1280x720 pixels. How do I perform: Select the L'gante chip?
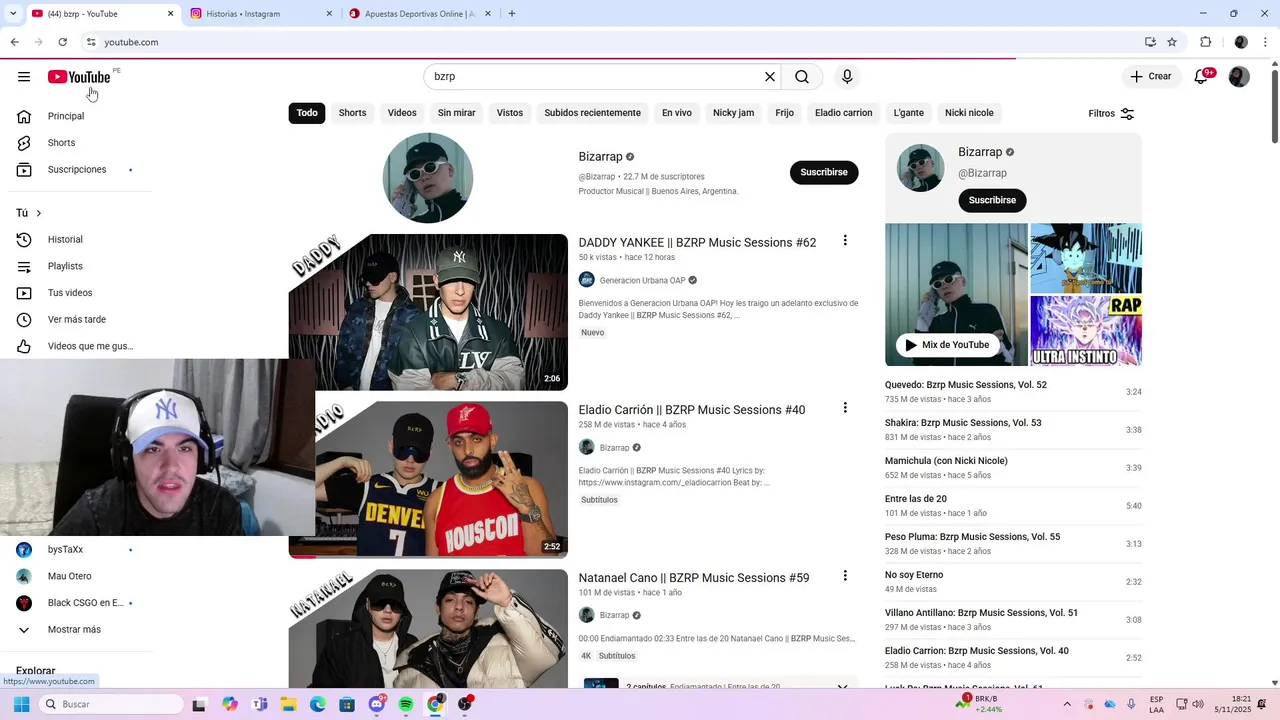(x=908, y=113)
